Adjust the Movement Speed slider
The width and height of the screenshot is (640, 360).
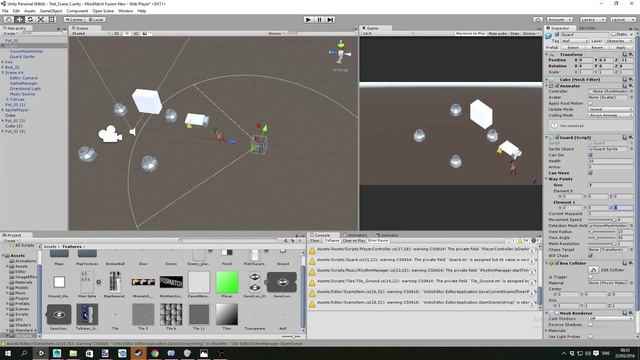click(x=602, y=220)
